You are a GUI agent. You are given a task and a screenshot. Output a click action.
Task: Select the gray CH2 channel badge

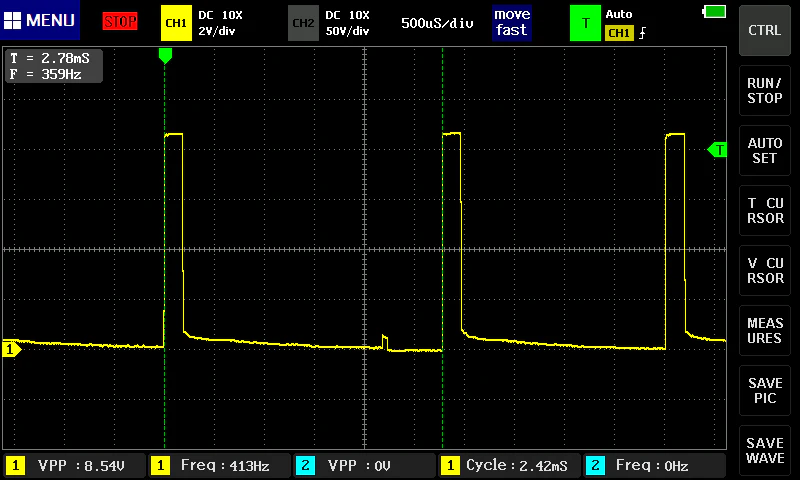click(x=303, y=23)
